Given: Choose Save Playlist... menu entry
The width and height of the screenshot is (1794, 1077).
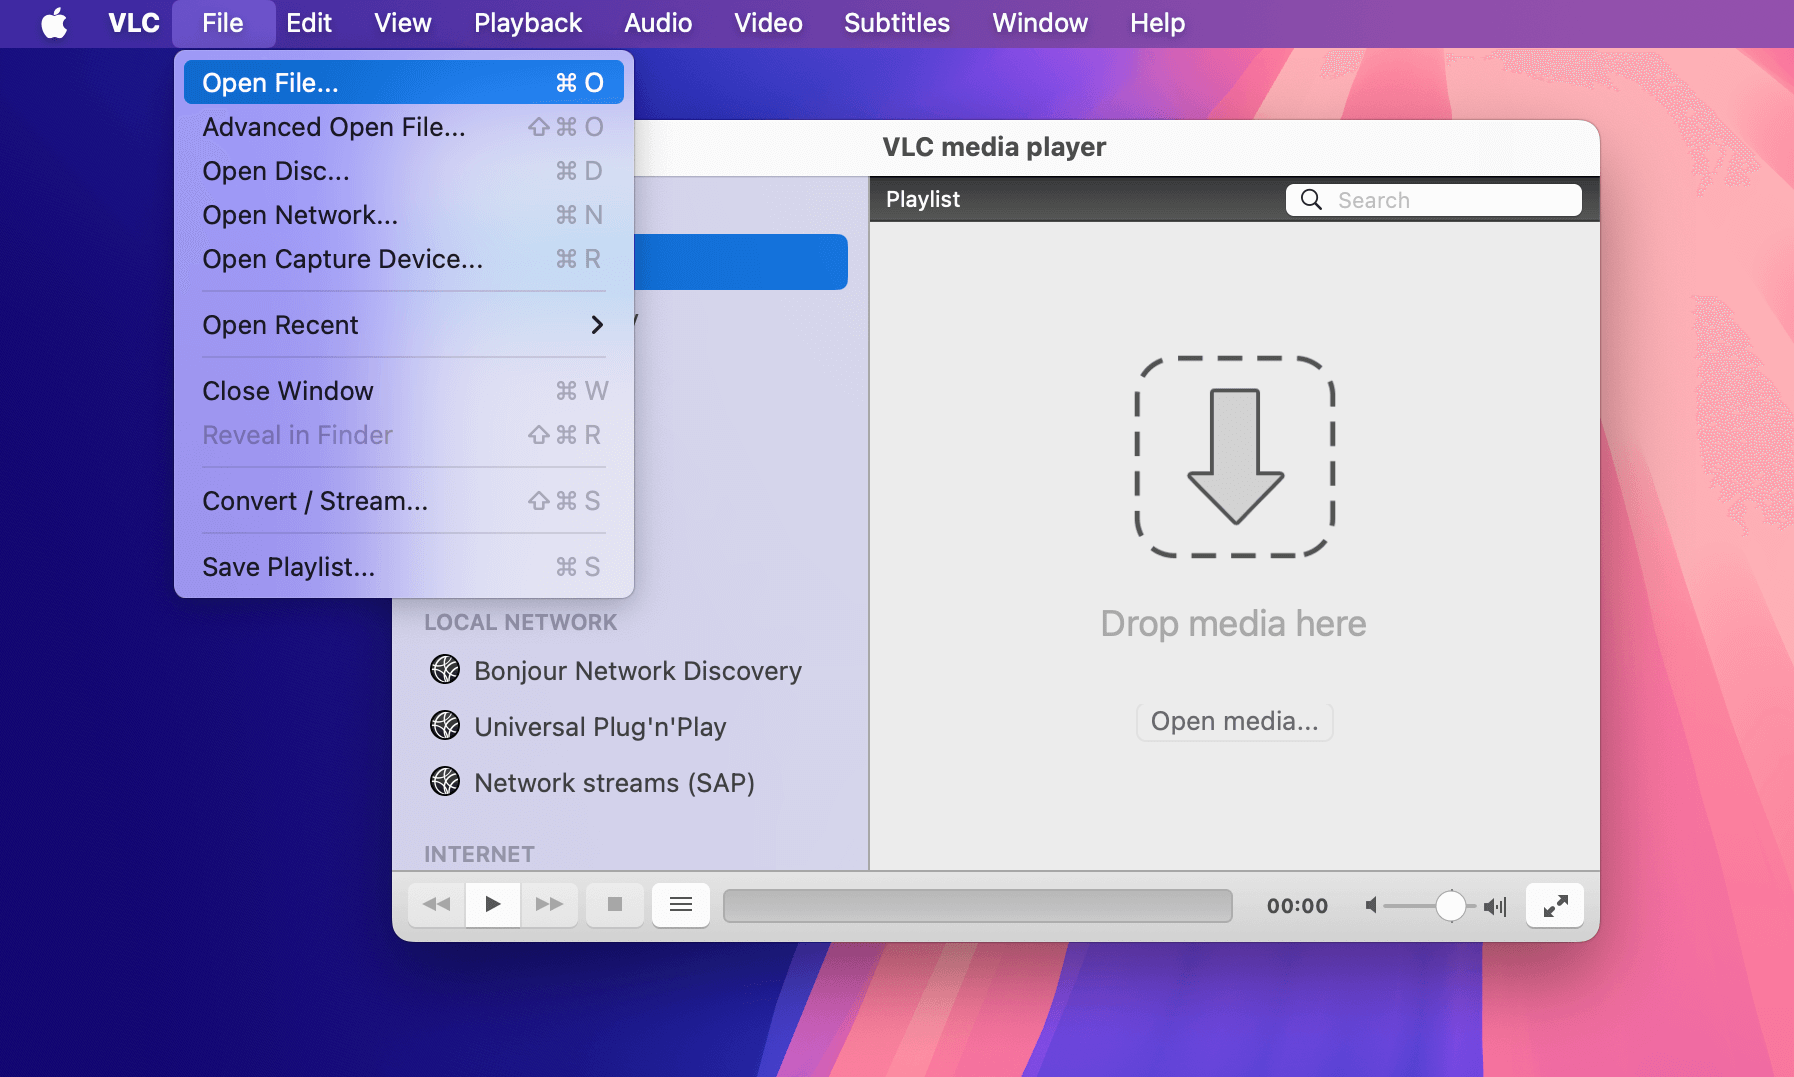Looking at the screenshot, I should point(403,567).
